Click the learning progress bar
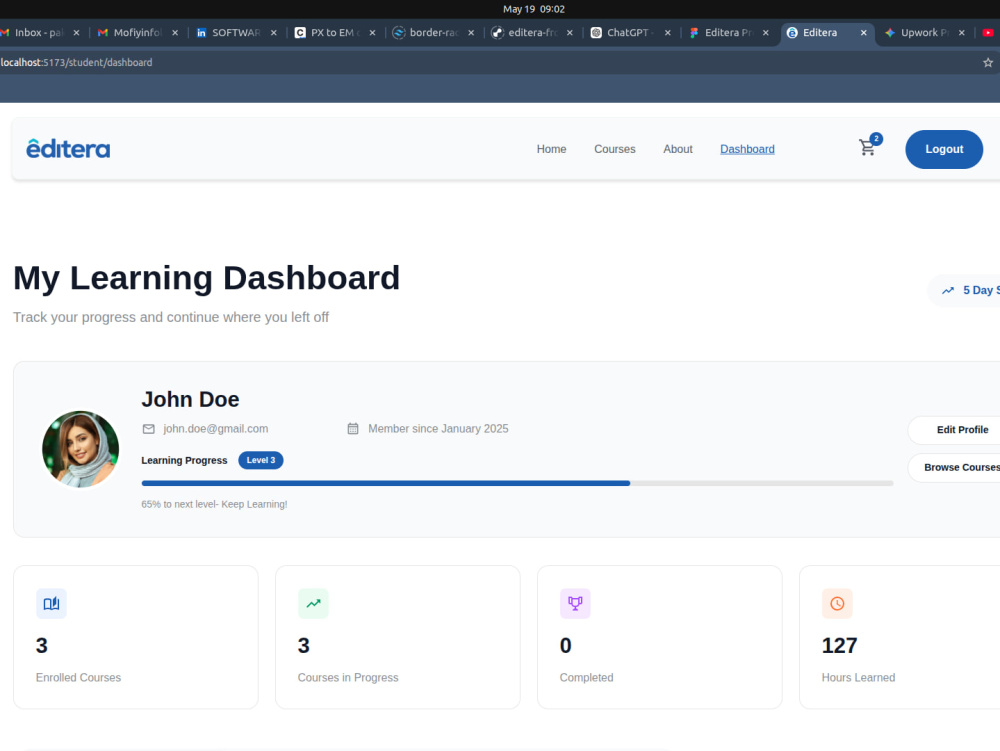Viewport: 1000px width, 751px height. [x=517, y=483]
